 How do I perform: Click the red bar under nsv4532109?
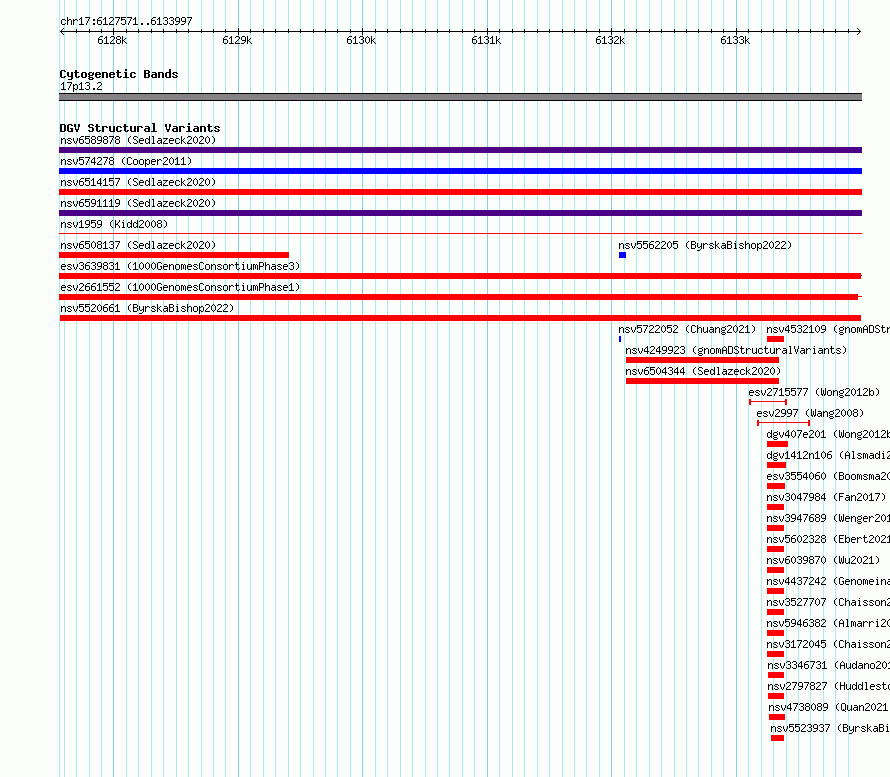[x=775, y=339]
